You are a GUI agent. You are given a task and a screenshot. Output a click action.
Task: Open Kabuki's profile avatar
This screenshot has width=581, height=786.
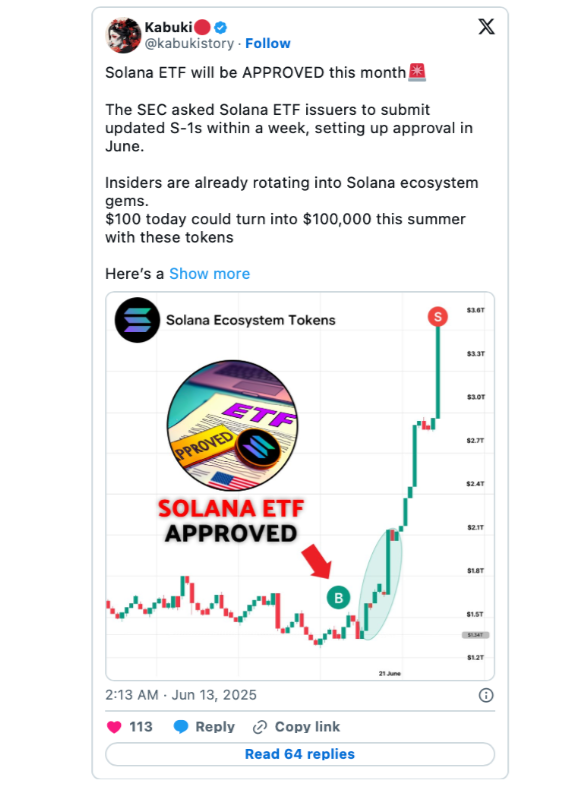123,35
